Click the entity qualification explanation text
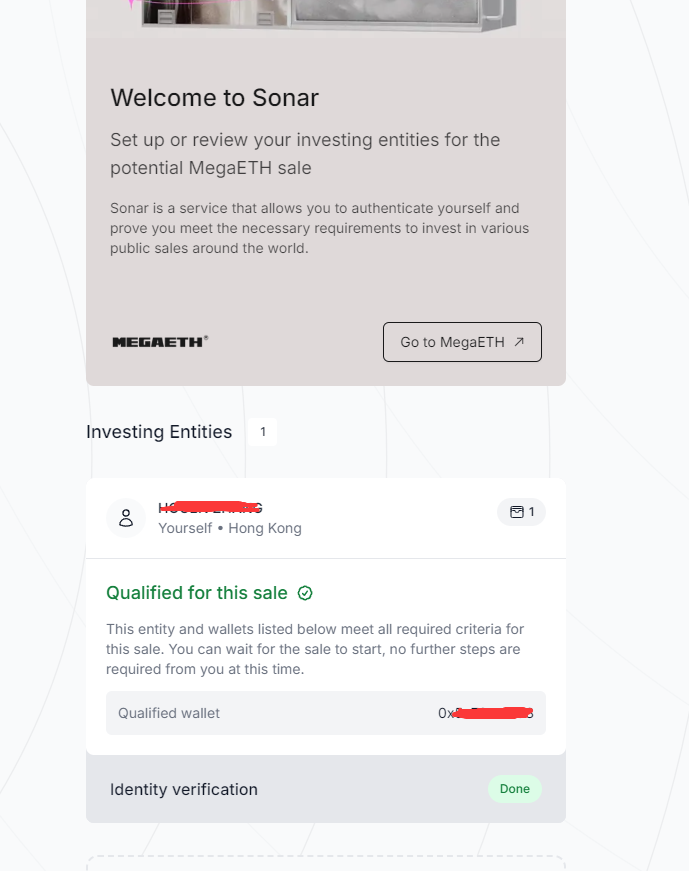 click(315, 649)
